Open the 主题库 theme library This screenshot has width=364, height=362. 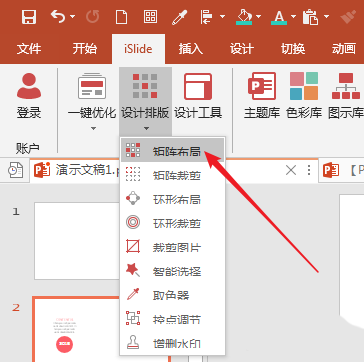(x=262, y=97)
